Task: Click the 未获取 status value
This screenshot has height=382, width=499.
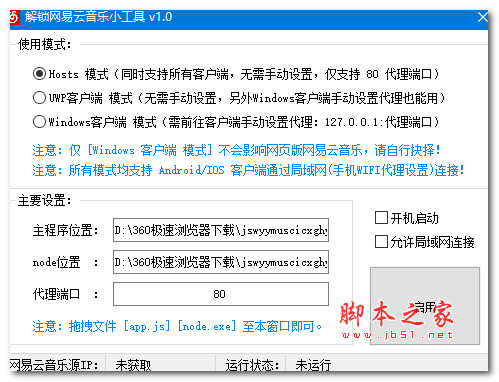Action: tap(133, 365)
